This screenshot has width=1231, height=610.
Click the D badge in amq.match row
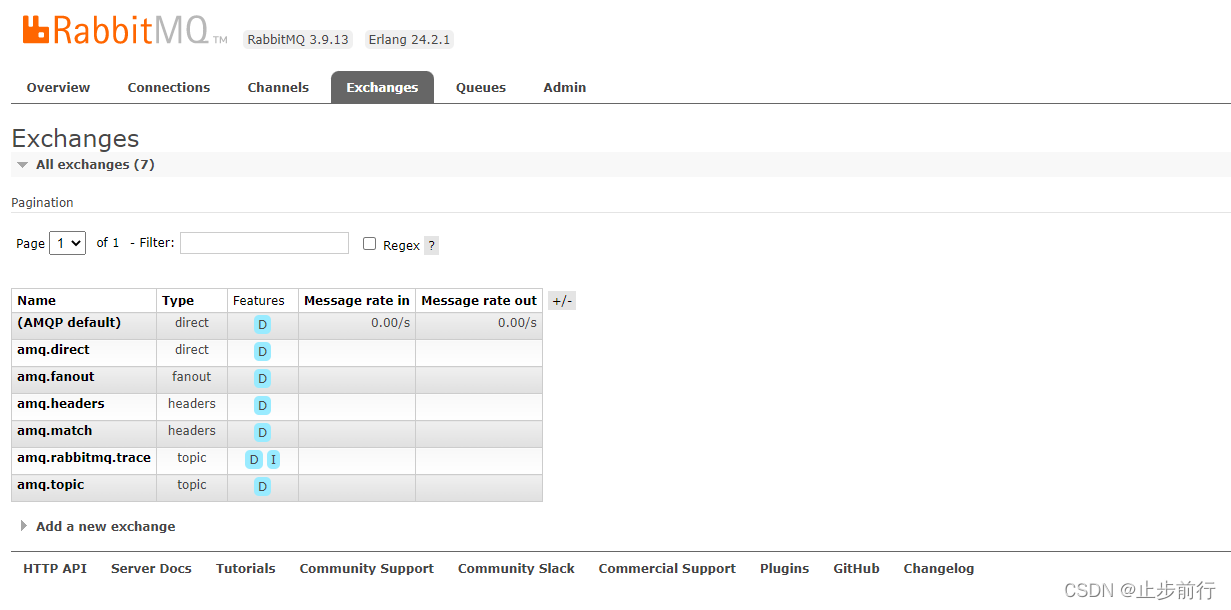(x=262, y=433)
